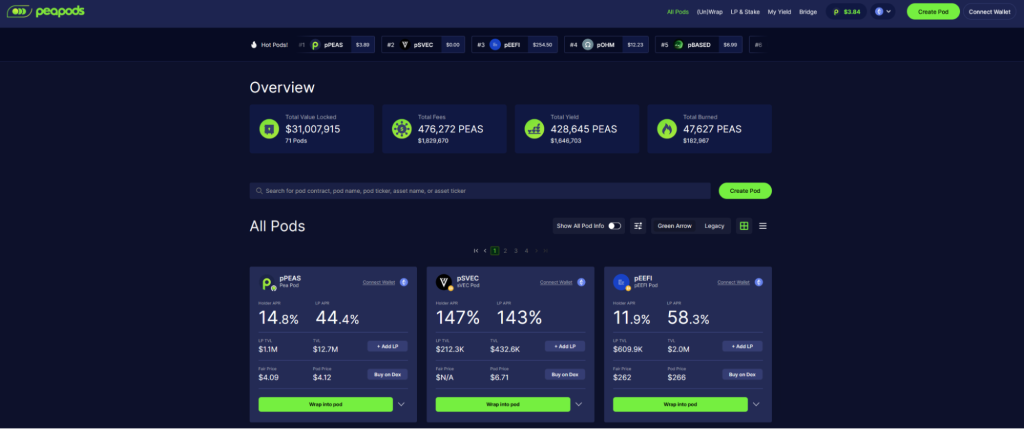Click the pPEAS pod card logo

click(x=268, y=283)
